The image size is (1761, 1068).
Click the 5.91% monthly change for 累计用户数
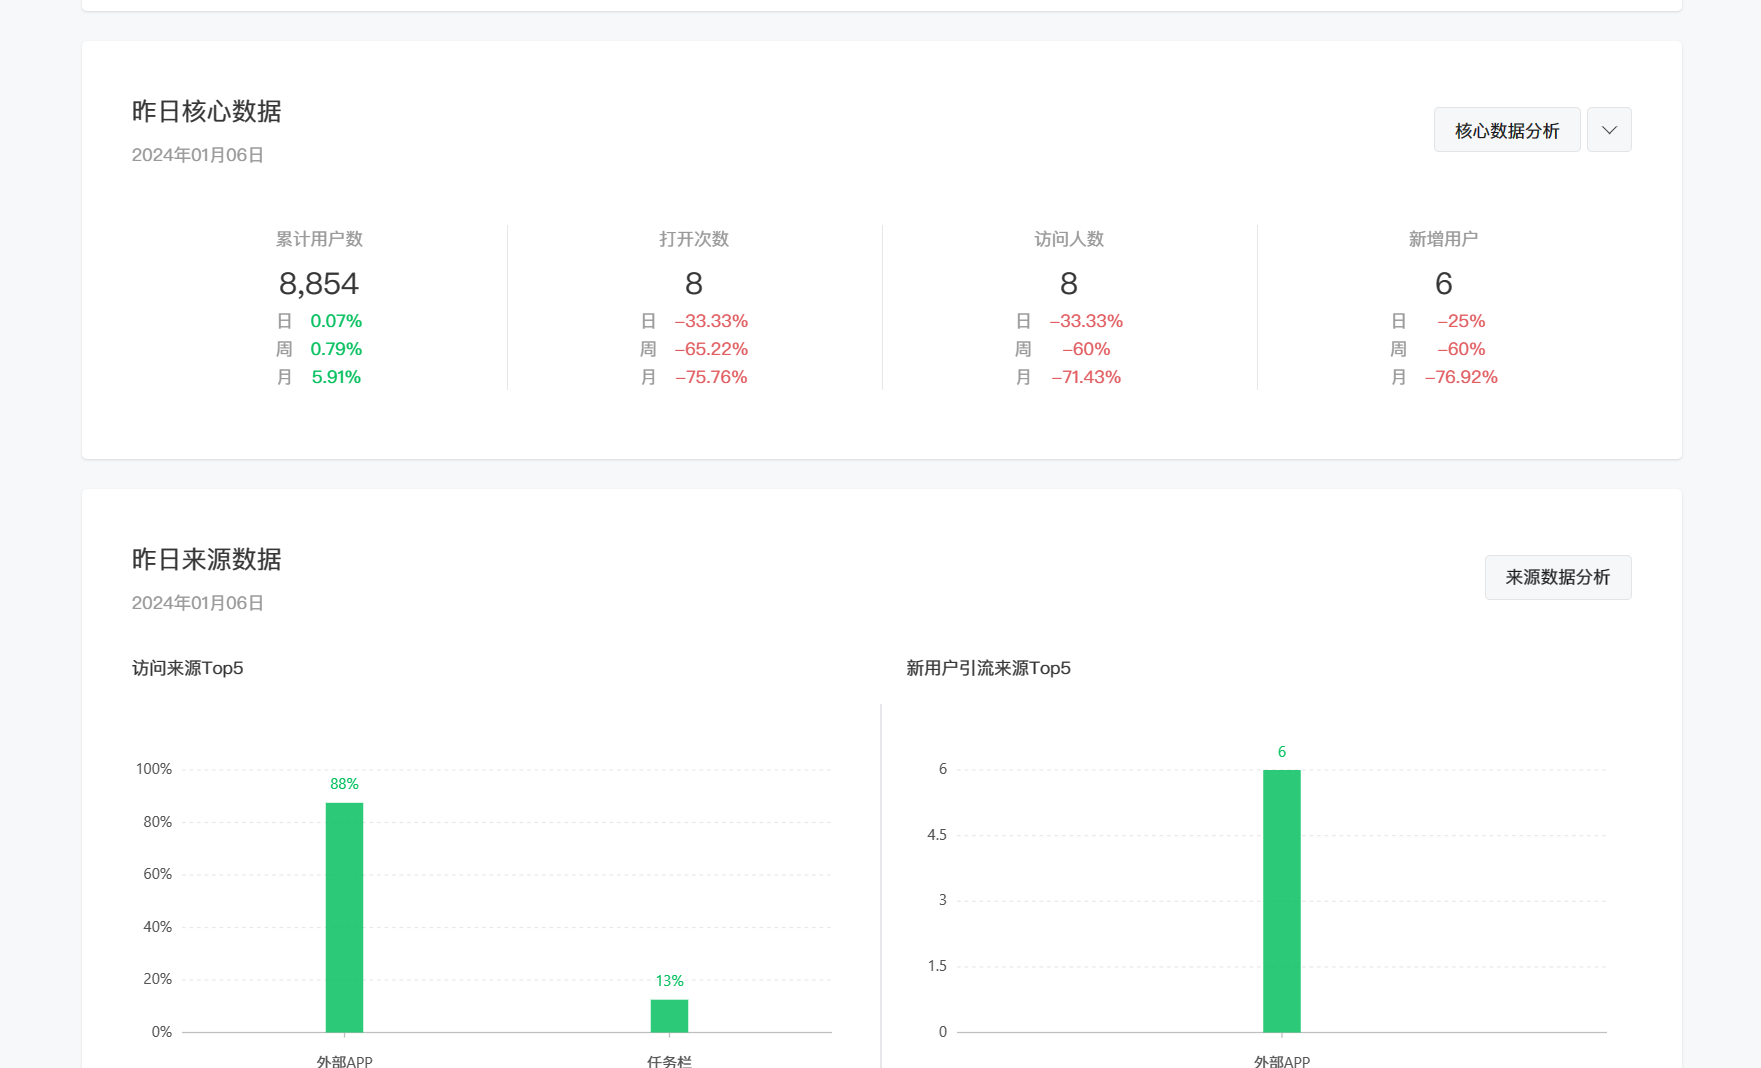click(336, 377)
